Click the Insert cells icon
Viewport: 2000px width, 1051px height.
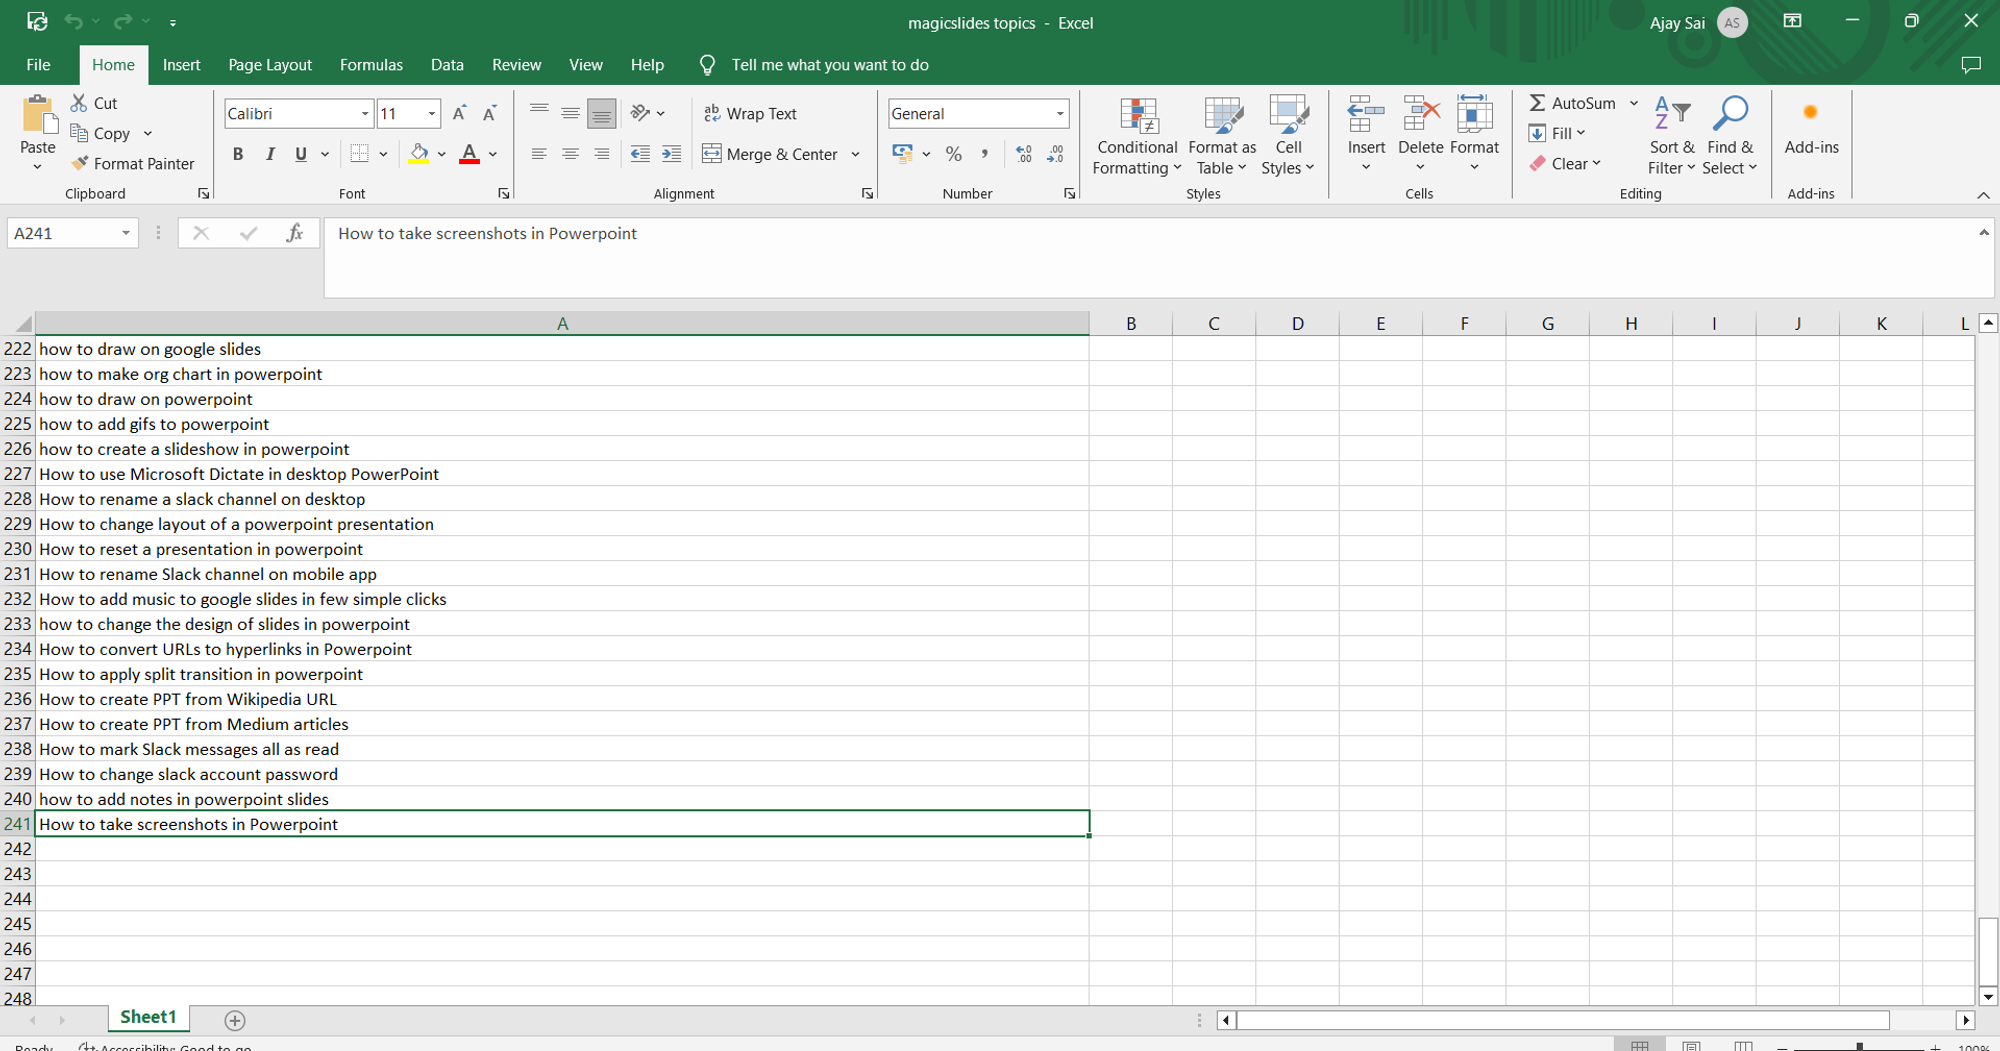point(1366,114)
